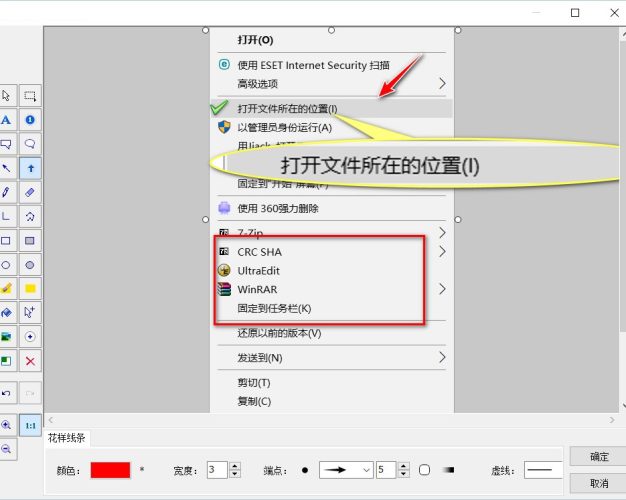Toggle the gradient fade line option

tap(449, 470)
